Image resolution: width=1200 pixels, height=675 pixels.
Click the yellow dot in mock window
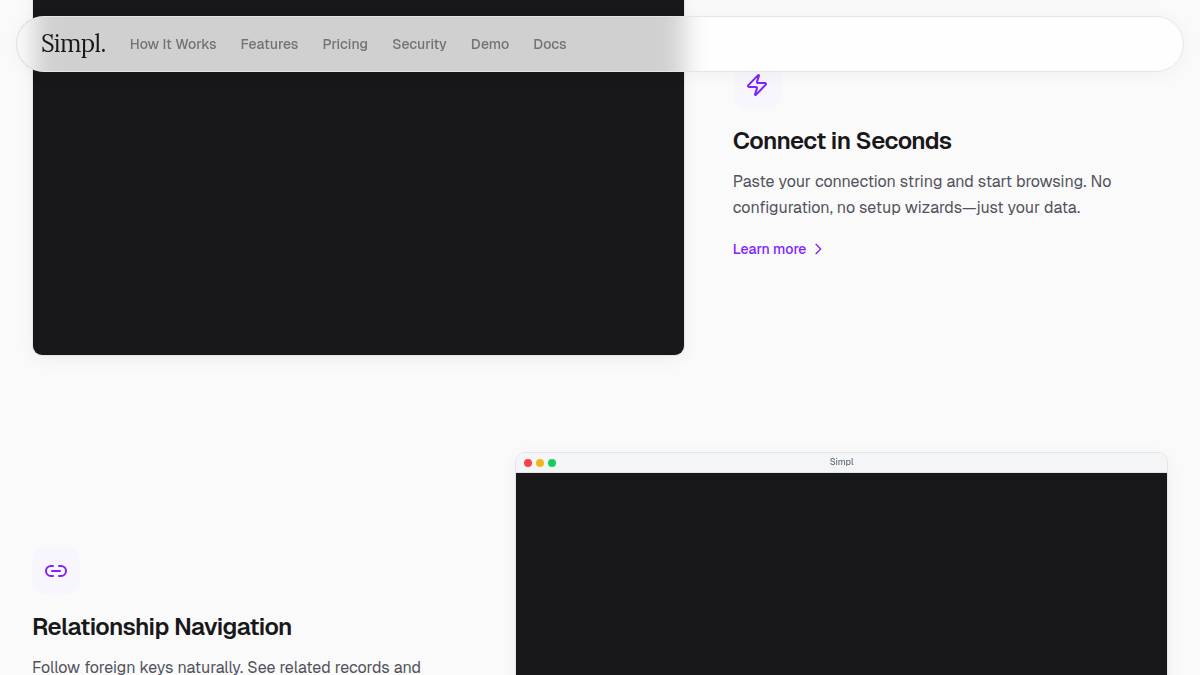point(540,463)
